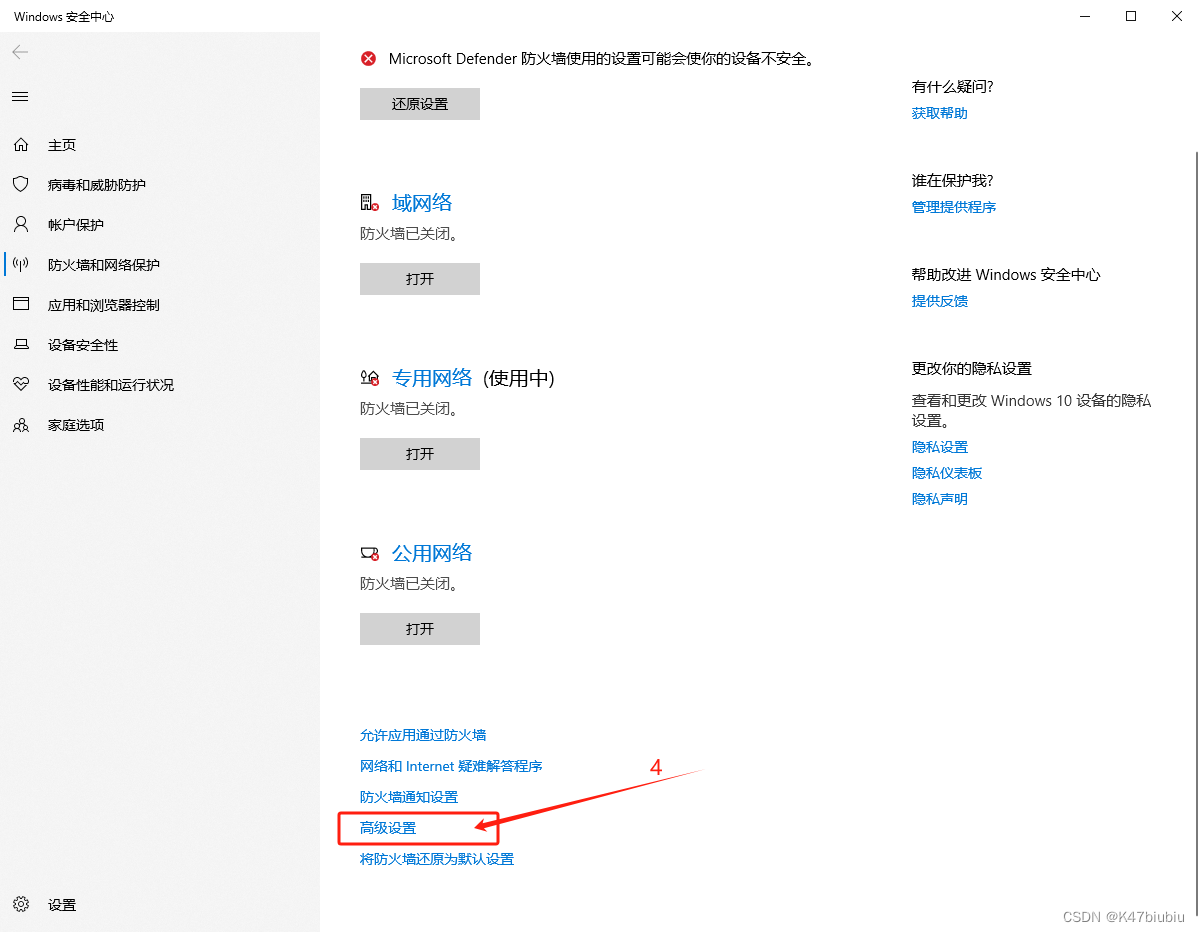Click 提供反馈 link
1200x932 pixels.
[940, 301]
